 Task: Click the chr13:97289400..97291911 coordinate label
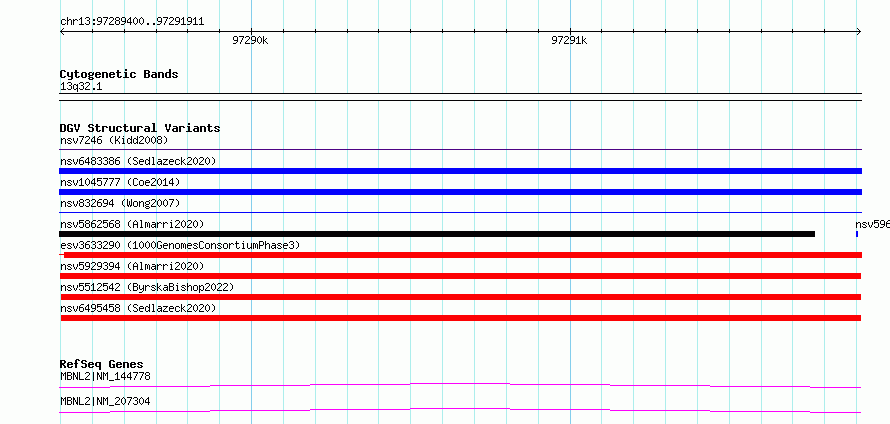[132, 22]
